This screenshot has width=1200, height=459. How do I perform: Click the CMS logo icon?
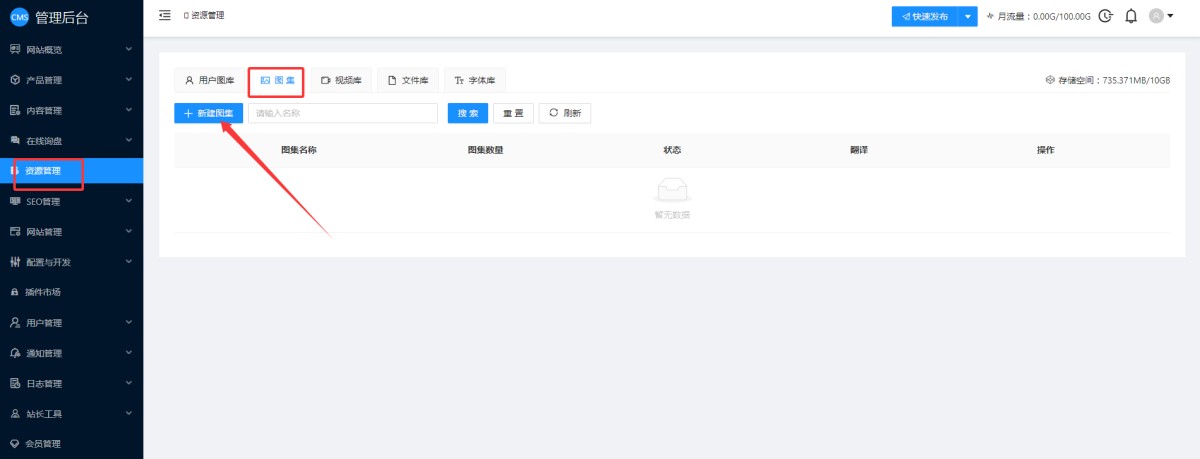click(x=19, y=16)
